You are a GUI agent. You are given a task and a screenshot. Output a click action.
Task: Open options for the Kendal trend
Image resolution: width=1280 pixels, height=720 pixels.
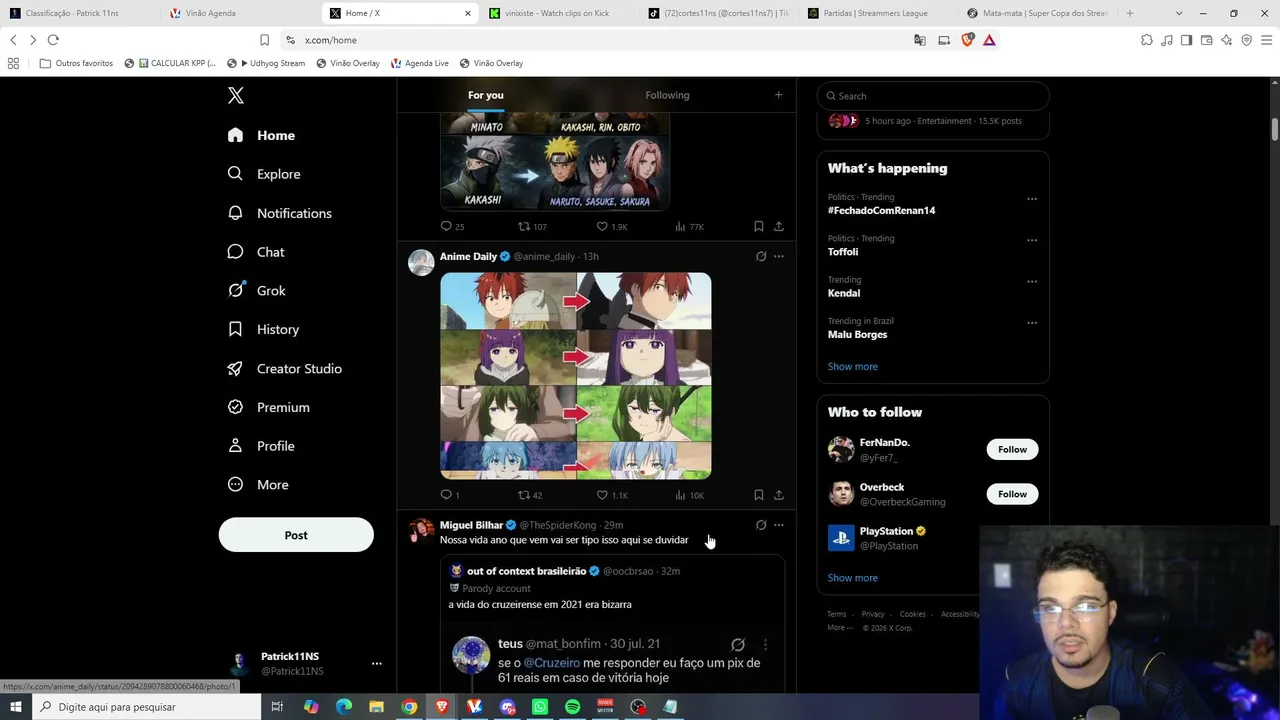pyautogui.click(x=1032, y=282)
